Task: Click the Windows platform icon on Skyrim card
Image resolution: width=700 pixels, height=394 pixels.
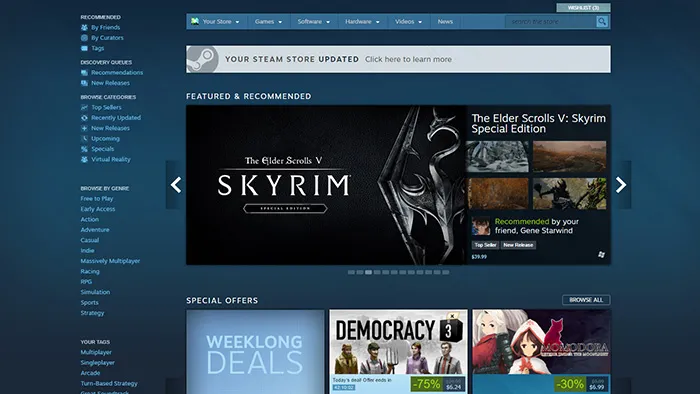Action: click(601, 254)
